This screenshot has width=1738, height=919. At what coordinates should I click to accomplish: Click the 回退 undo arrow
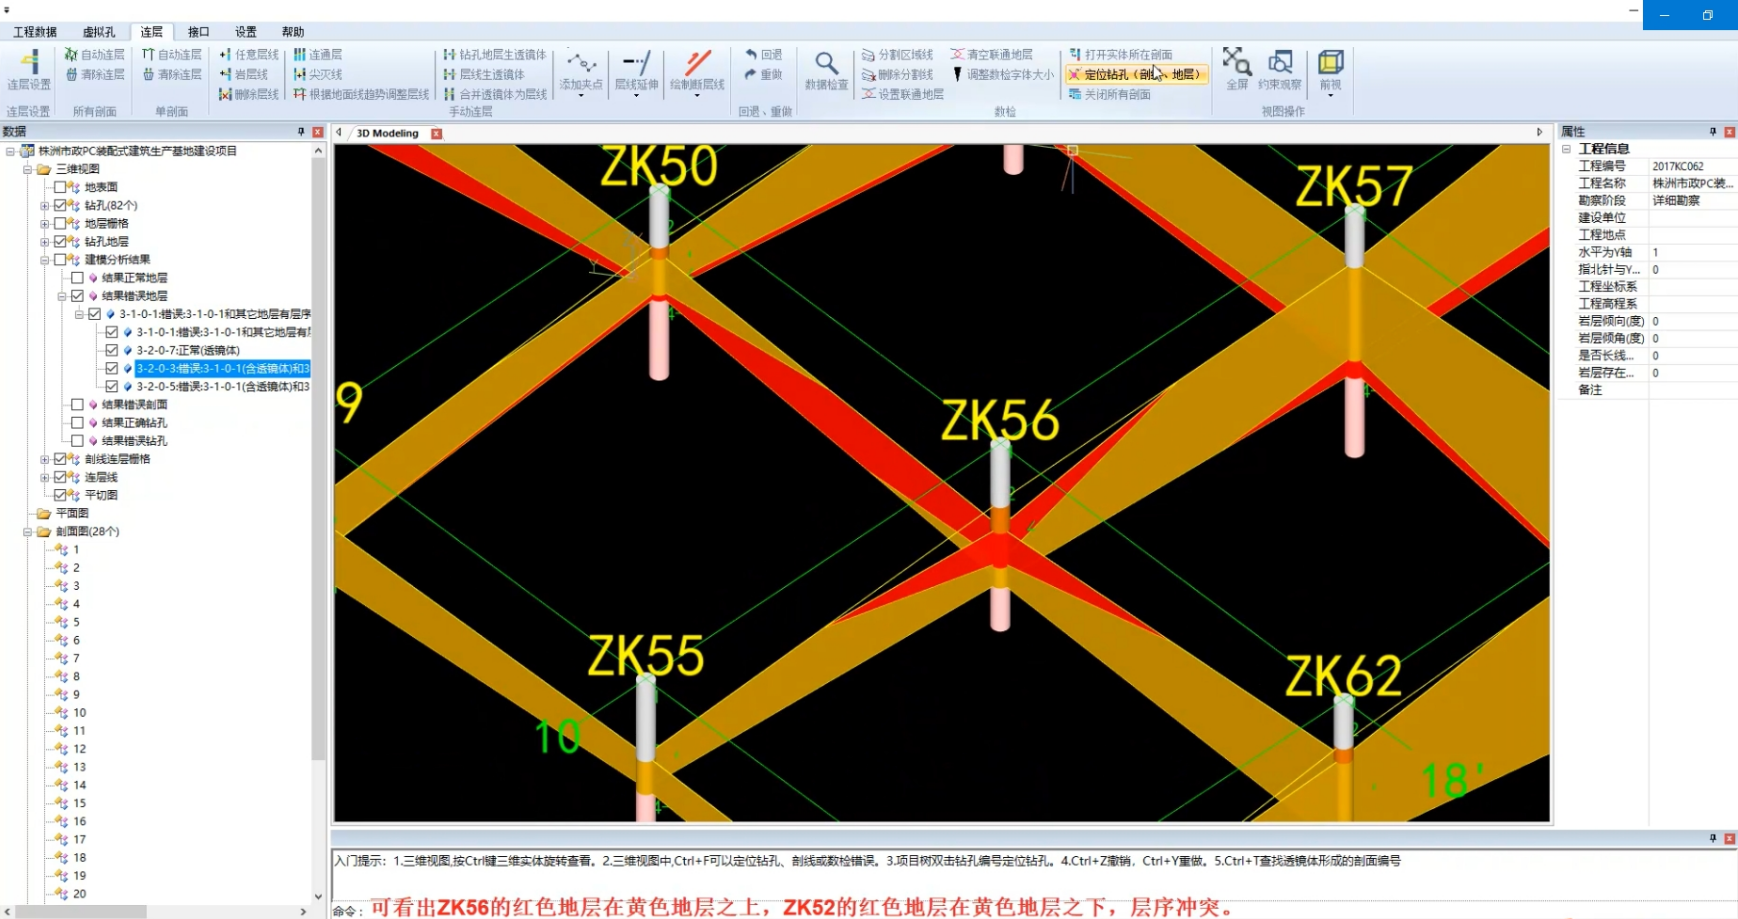click(x=763, y=55)
